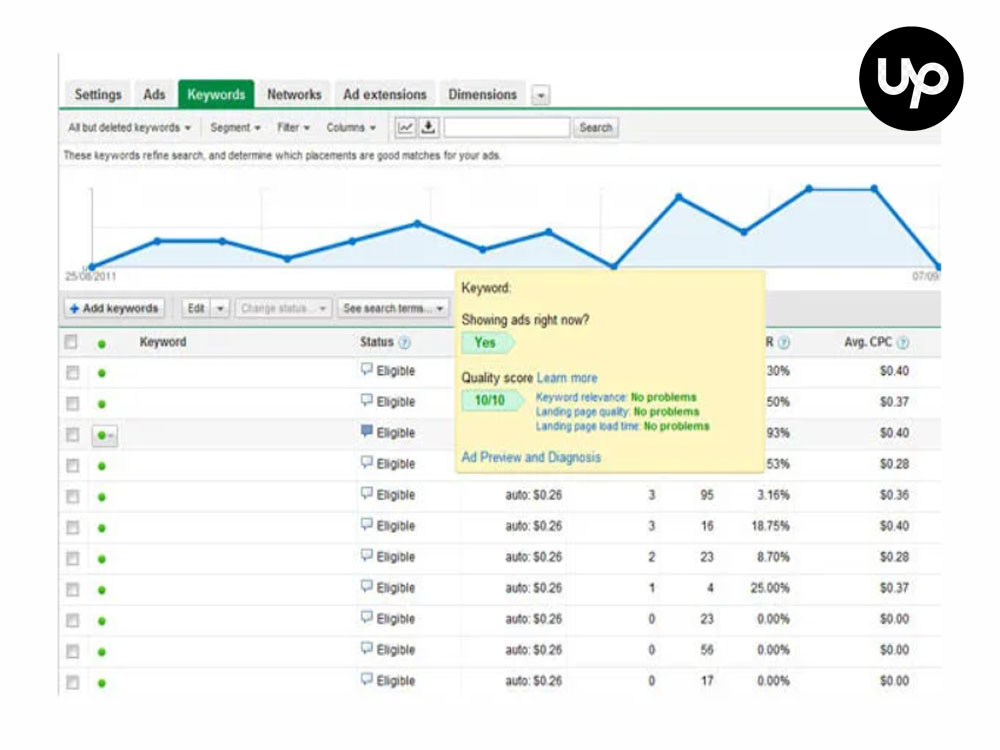Click green status dot in 3.16% row
1000x750 pixels.
[x=101, y=497]
